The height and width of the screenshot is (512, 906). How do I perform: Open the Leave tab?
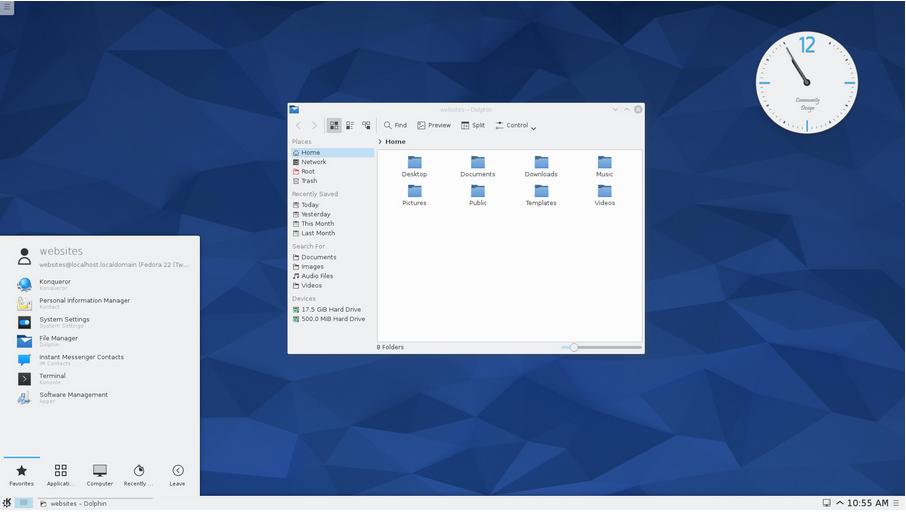click(177, 475)
